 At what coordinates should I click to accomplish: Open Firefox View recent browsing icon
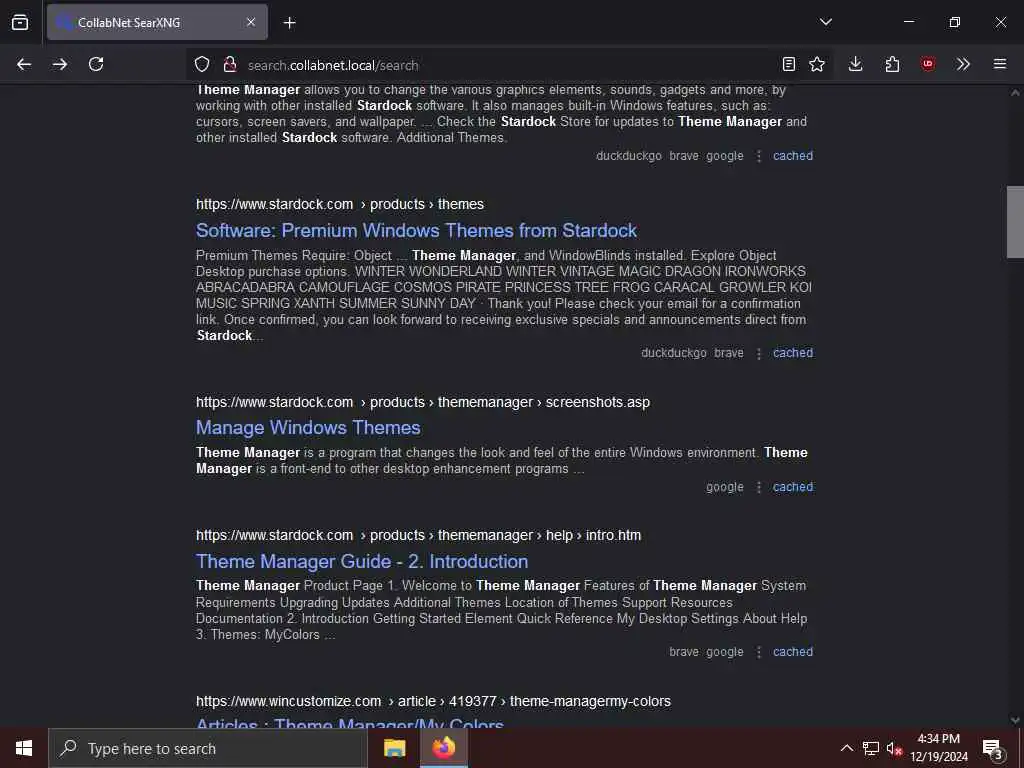pos(20,22)
